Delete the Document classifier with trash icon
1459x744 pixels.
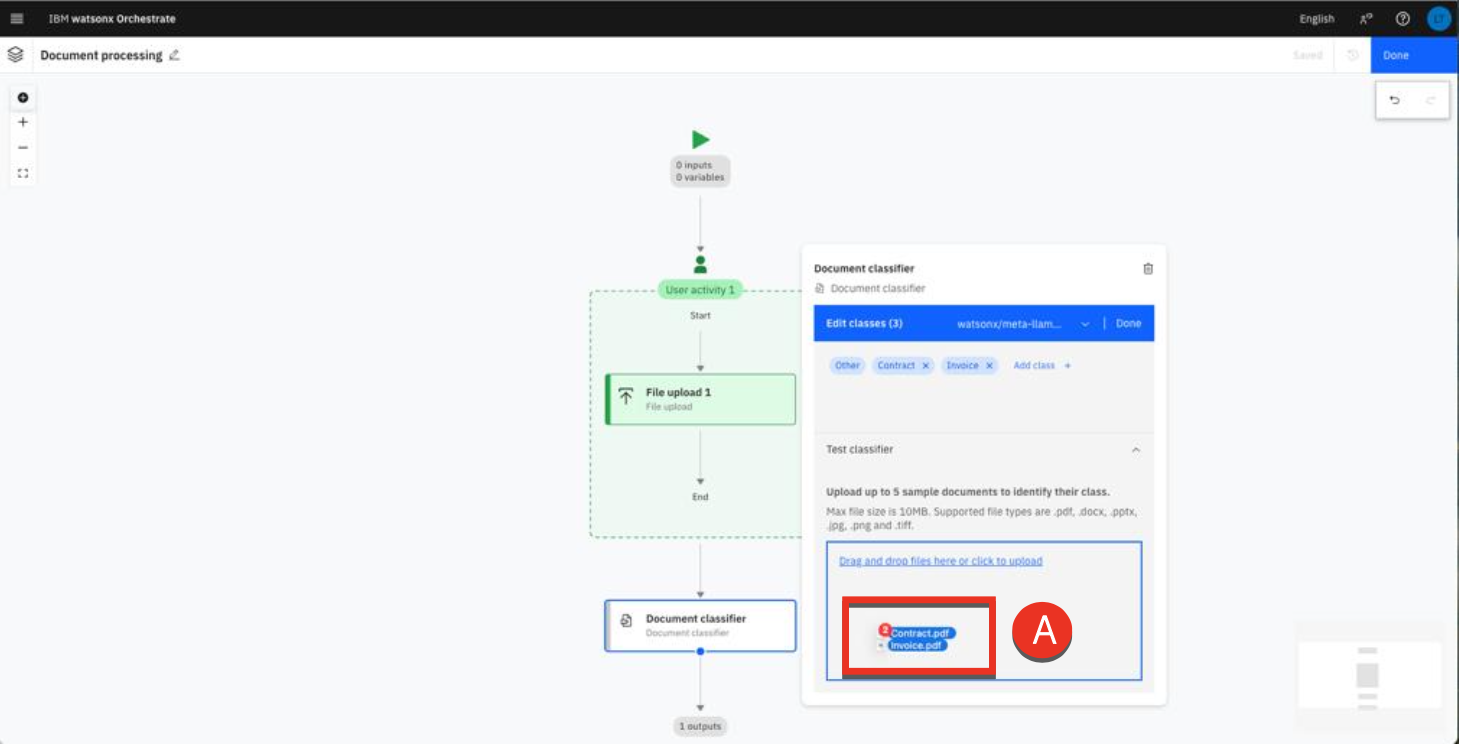(1148, 268)
